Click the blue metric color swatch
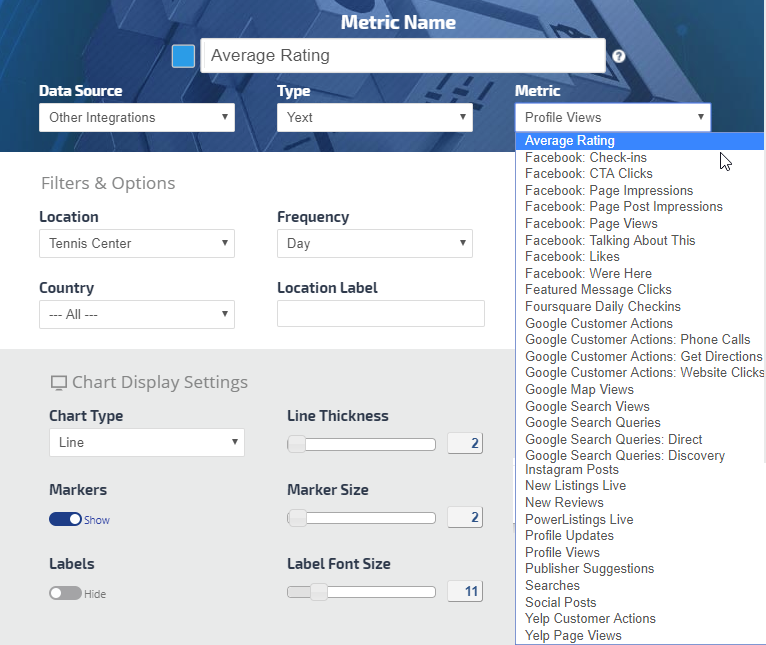 [x=183, y=56]
